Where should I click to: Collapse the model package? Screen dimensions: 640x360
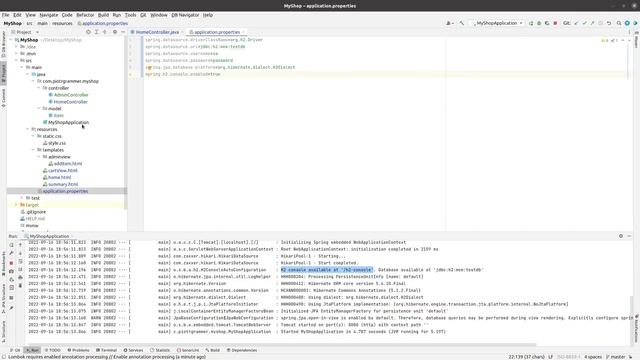click(x=39, y=109)
